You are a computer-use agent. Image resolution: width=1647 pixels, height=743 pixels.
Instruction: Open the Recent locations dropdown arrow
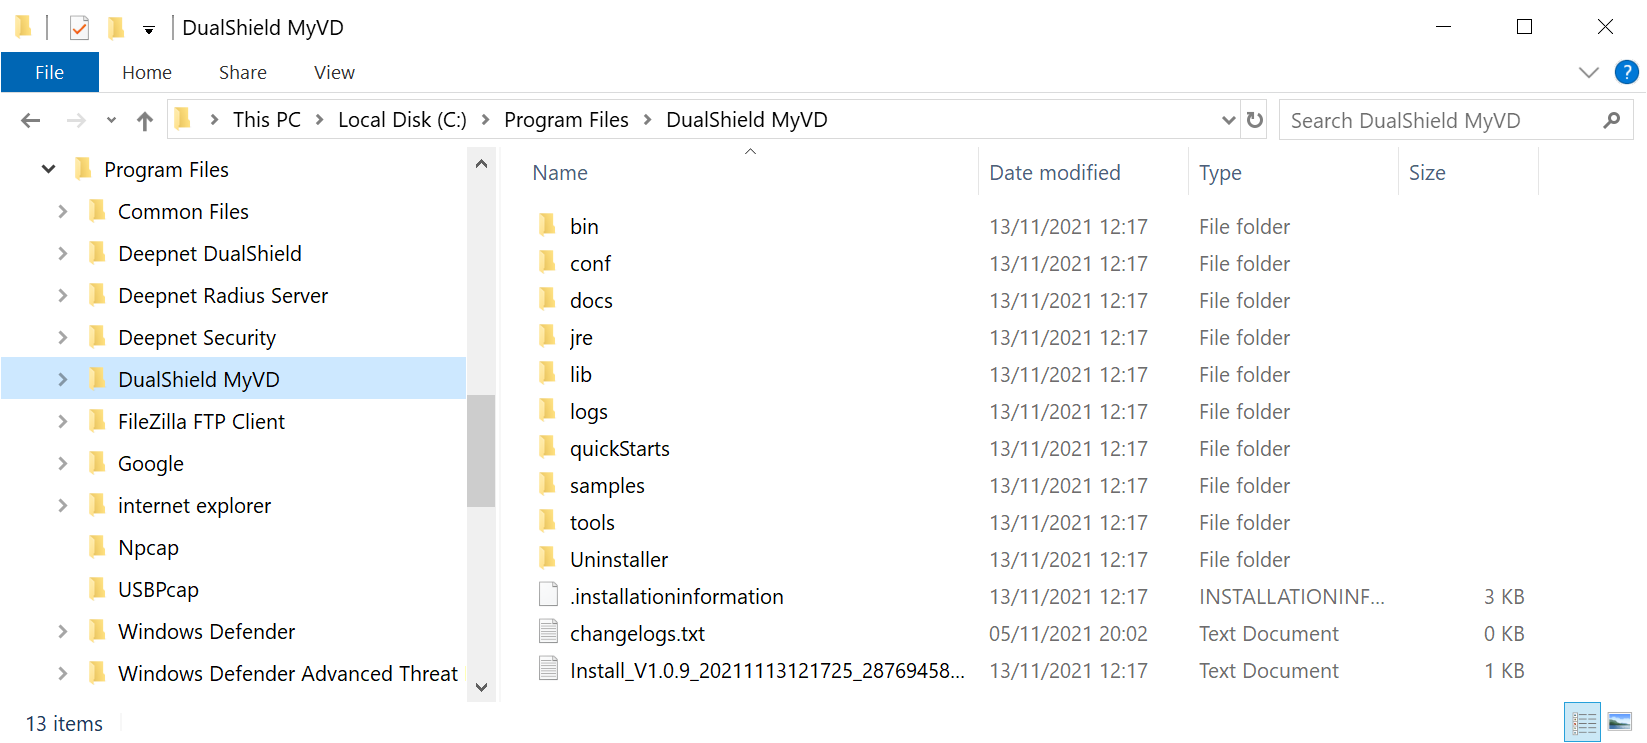click(x=111, y=121)
